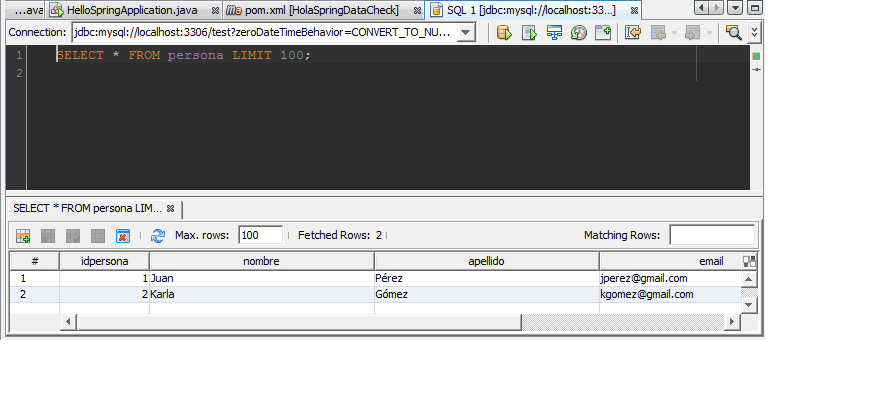Click the magnifier Find Selection icon

(733, 33)
